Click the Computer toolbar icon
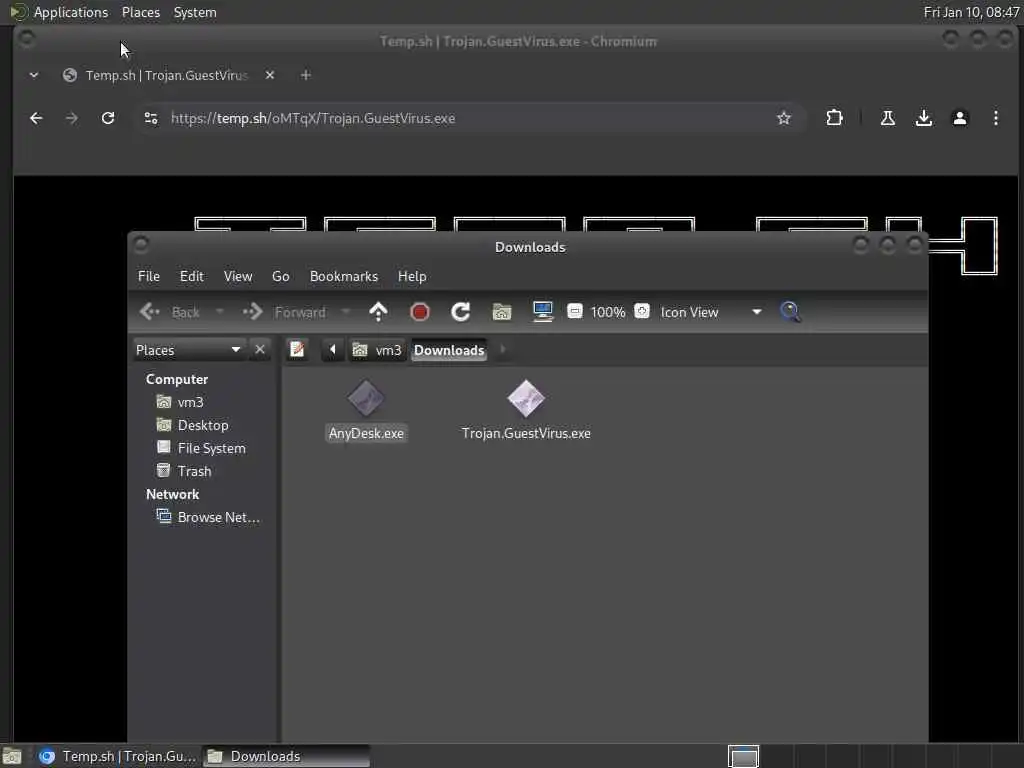1024x768 pixels. click(x=543, y=312)
